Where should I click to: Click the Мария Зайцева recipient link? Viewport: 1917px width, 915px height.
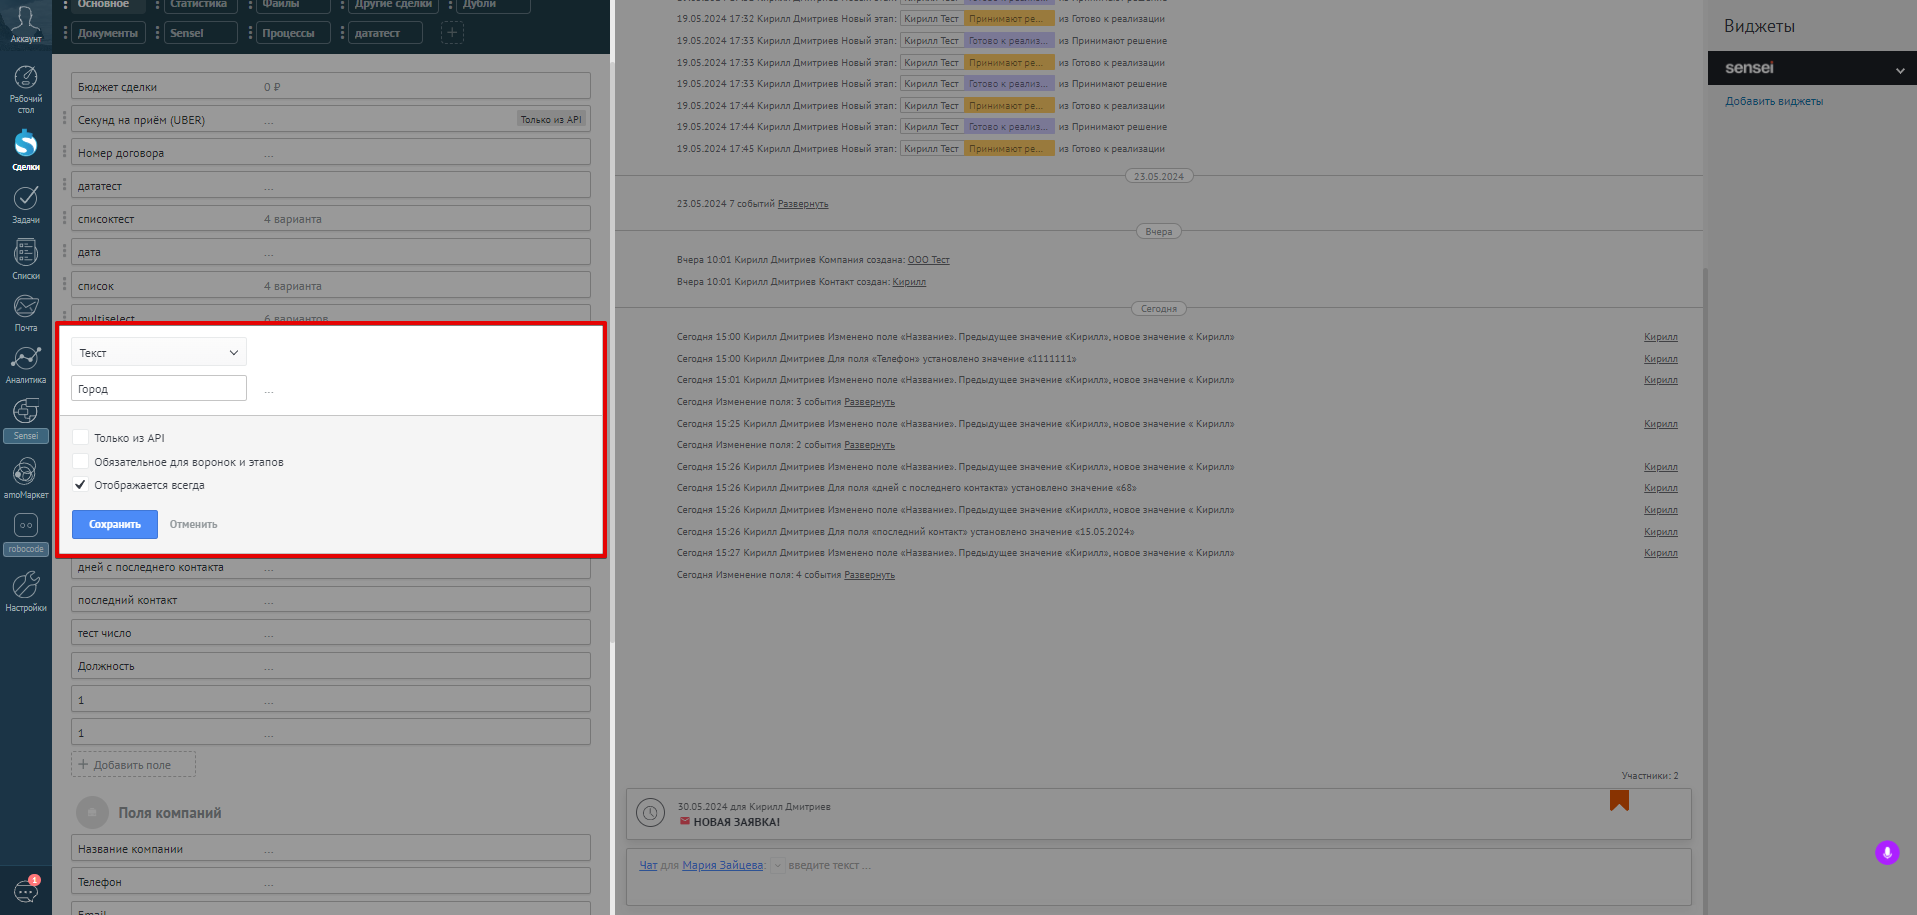722,866
